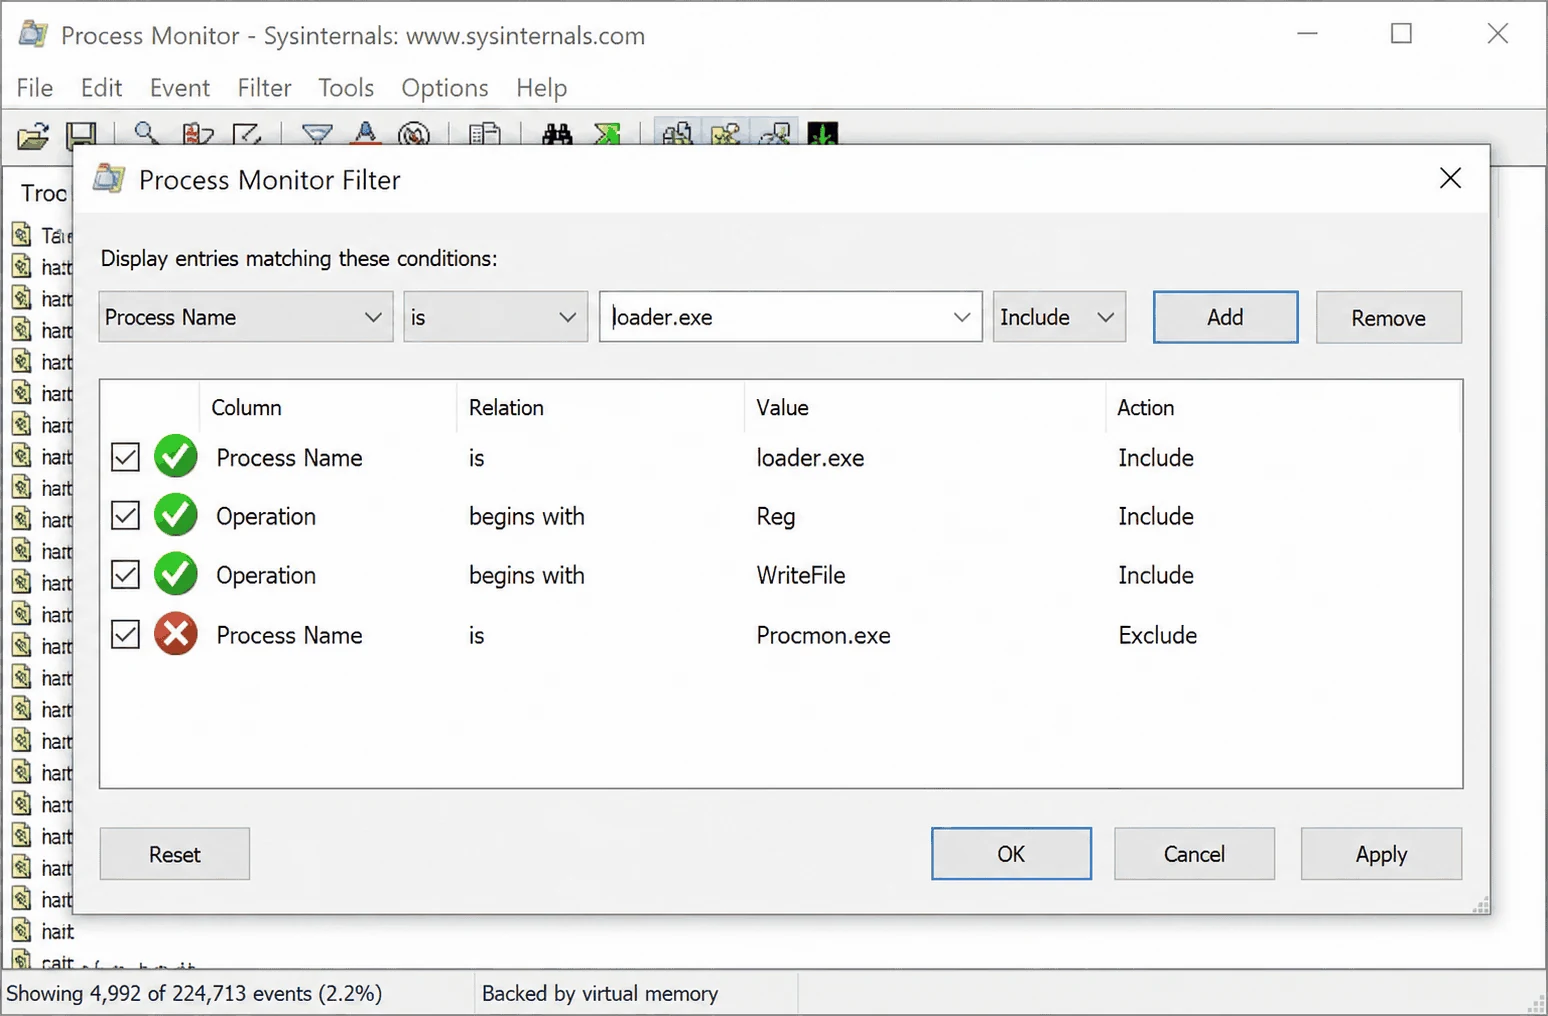Click red X icon on Procmon.exe rule

click(x=176, y=634)
